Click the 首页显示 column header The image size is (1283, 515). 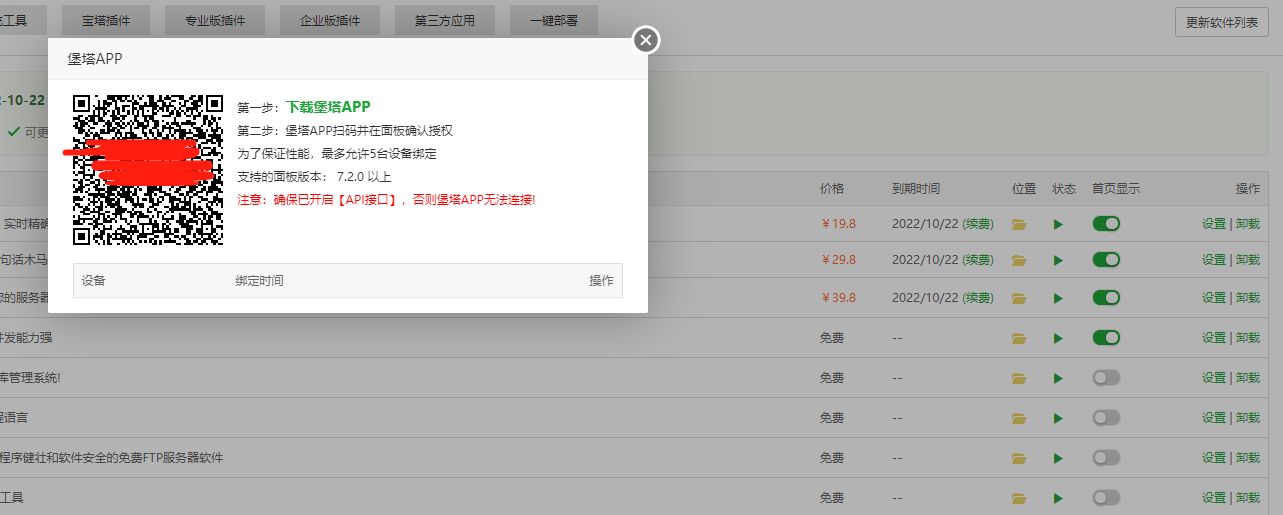1116,189
